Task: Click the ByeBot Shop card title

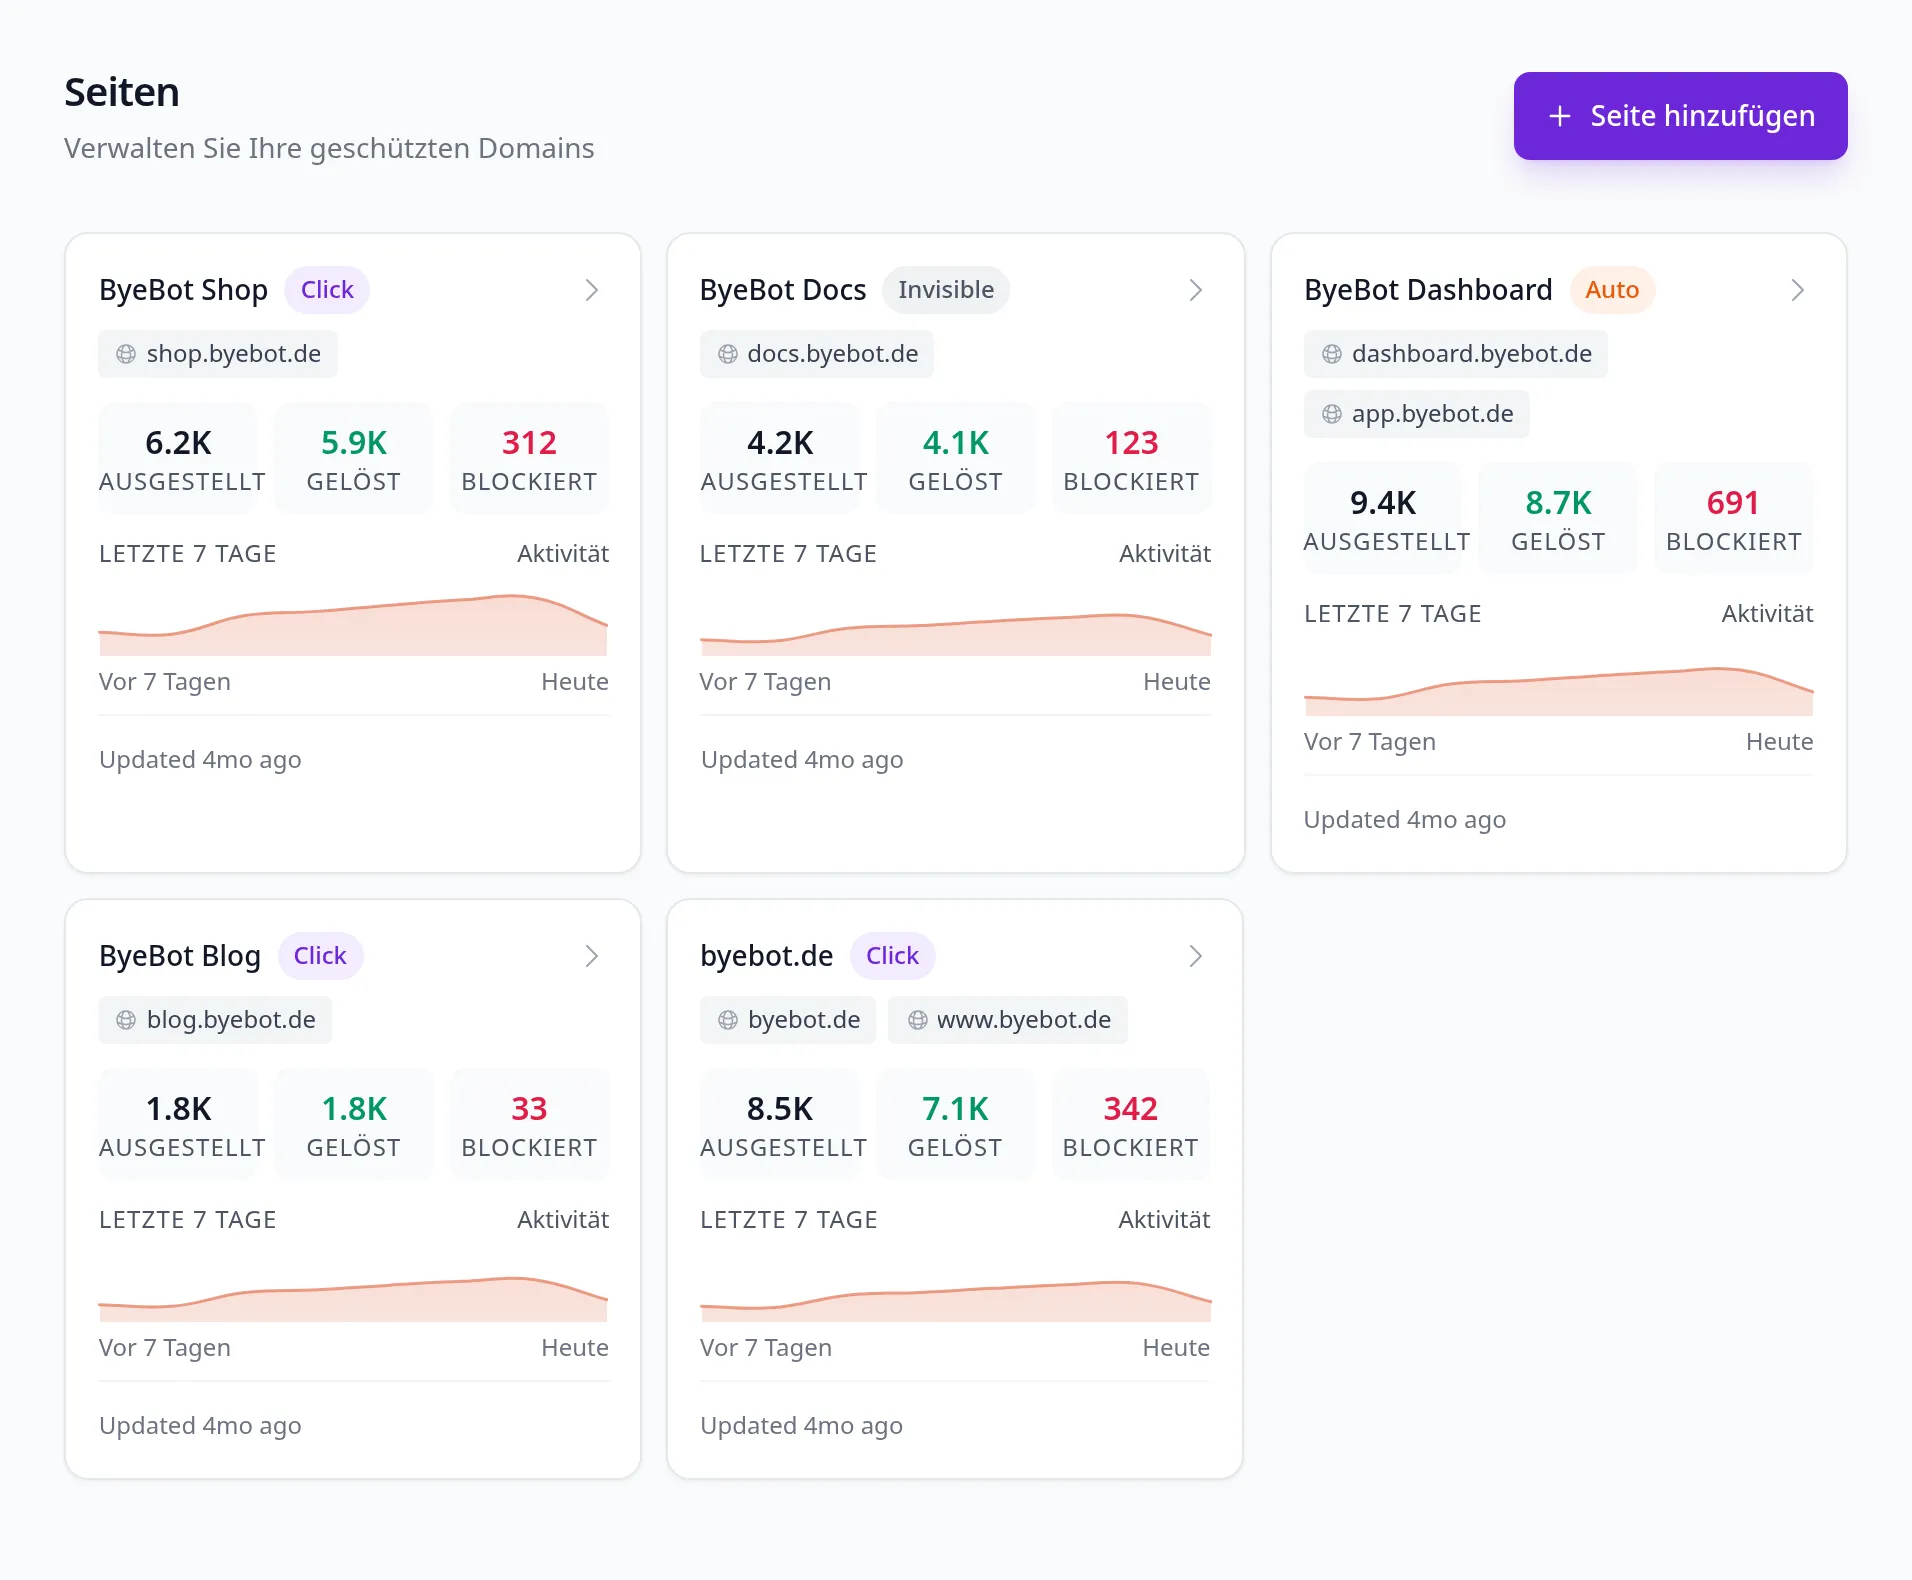Action: (x=184, y=290)
